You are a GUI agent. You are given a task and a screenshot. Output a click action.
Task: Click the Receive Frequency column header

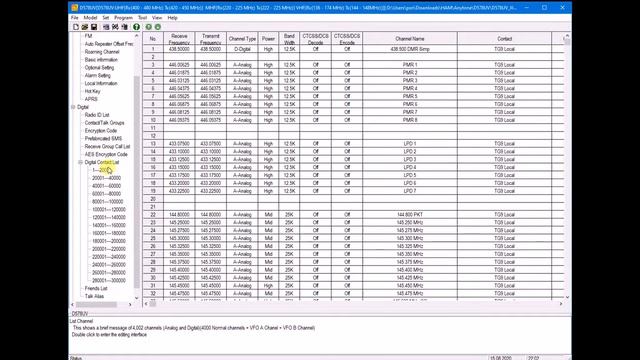pyautogui.click(x=179, y=39)
